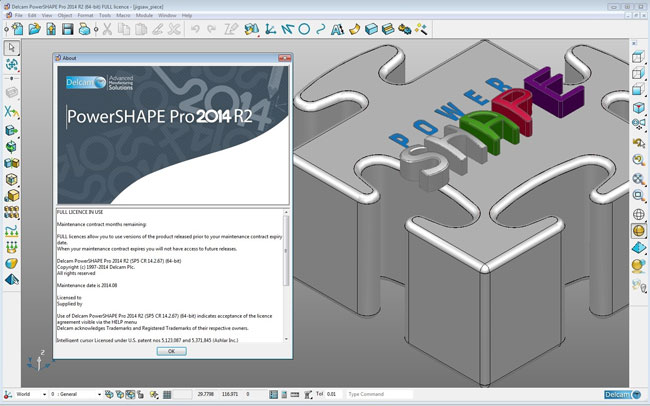The height and width of the screenshot is (406, 650).
Task: Click the Redo arrow icon
Action: 211,29
